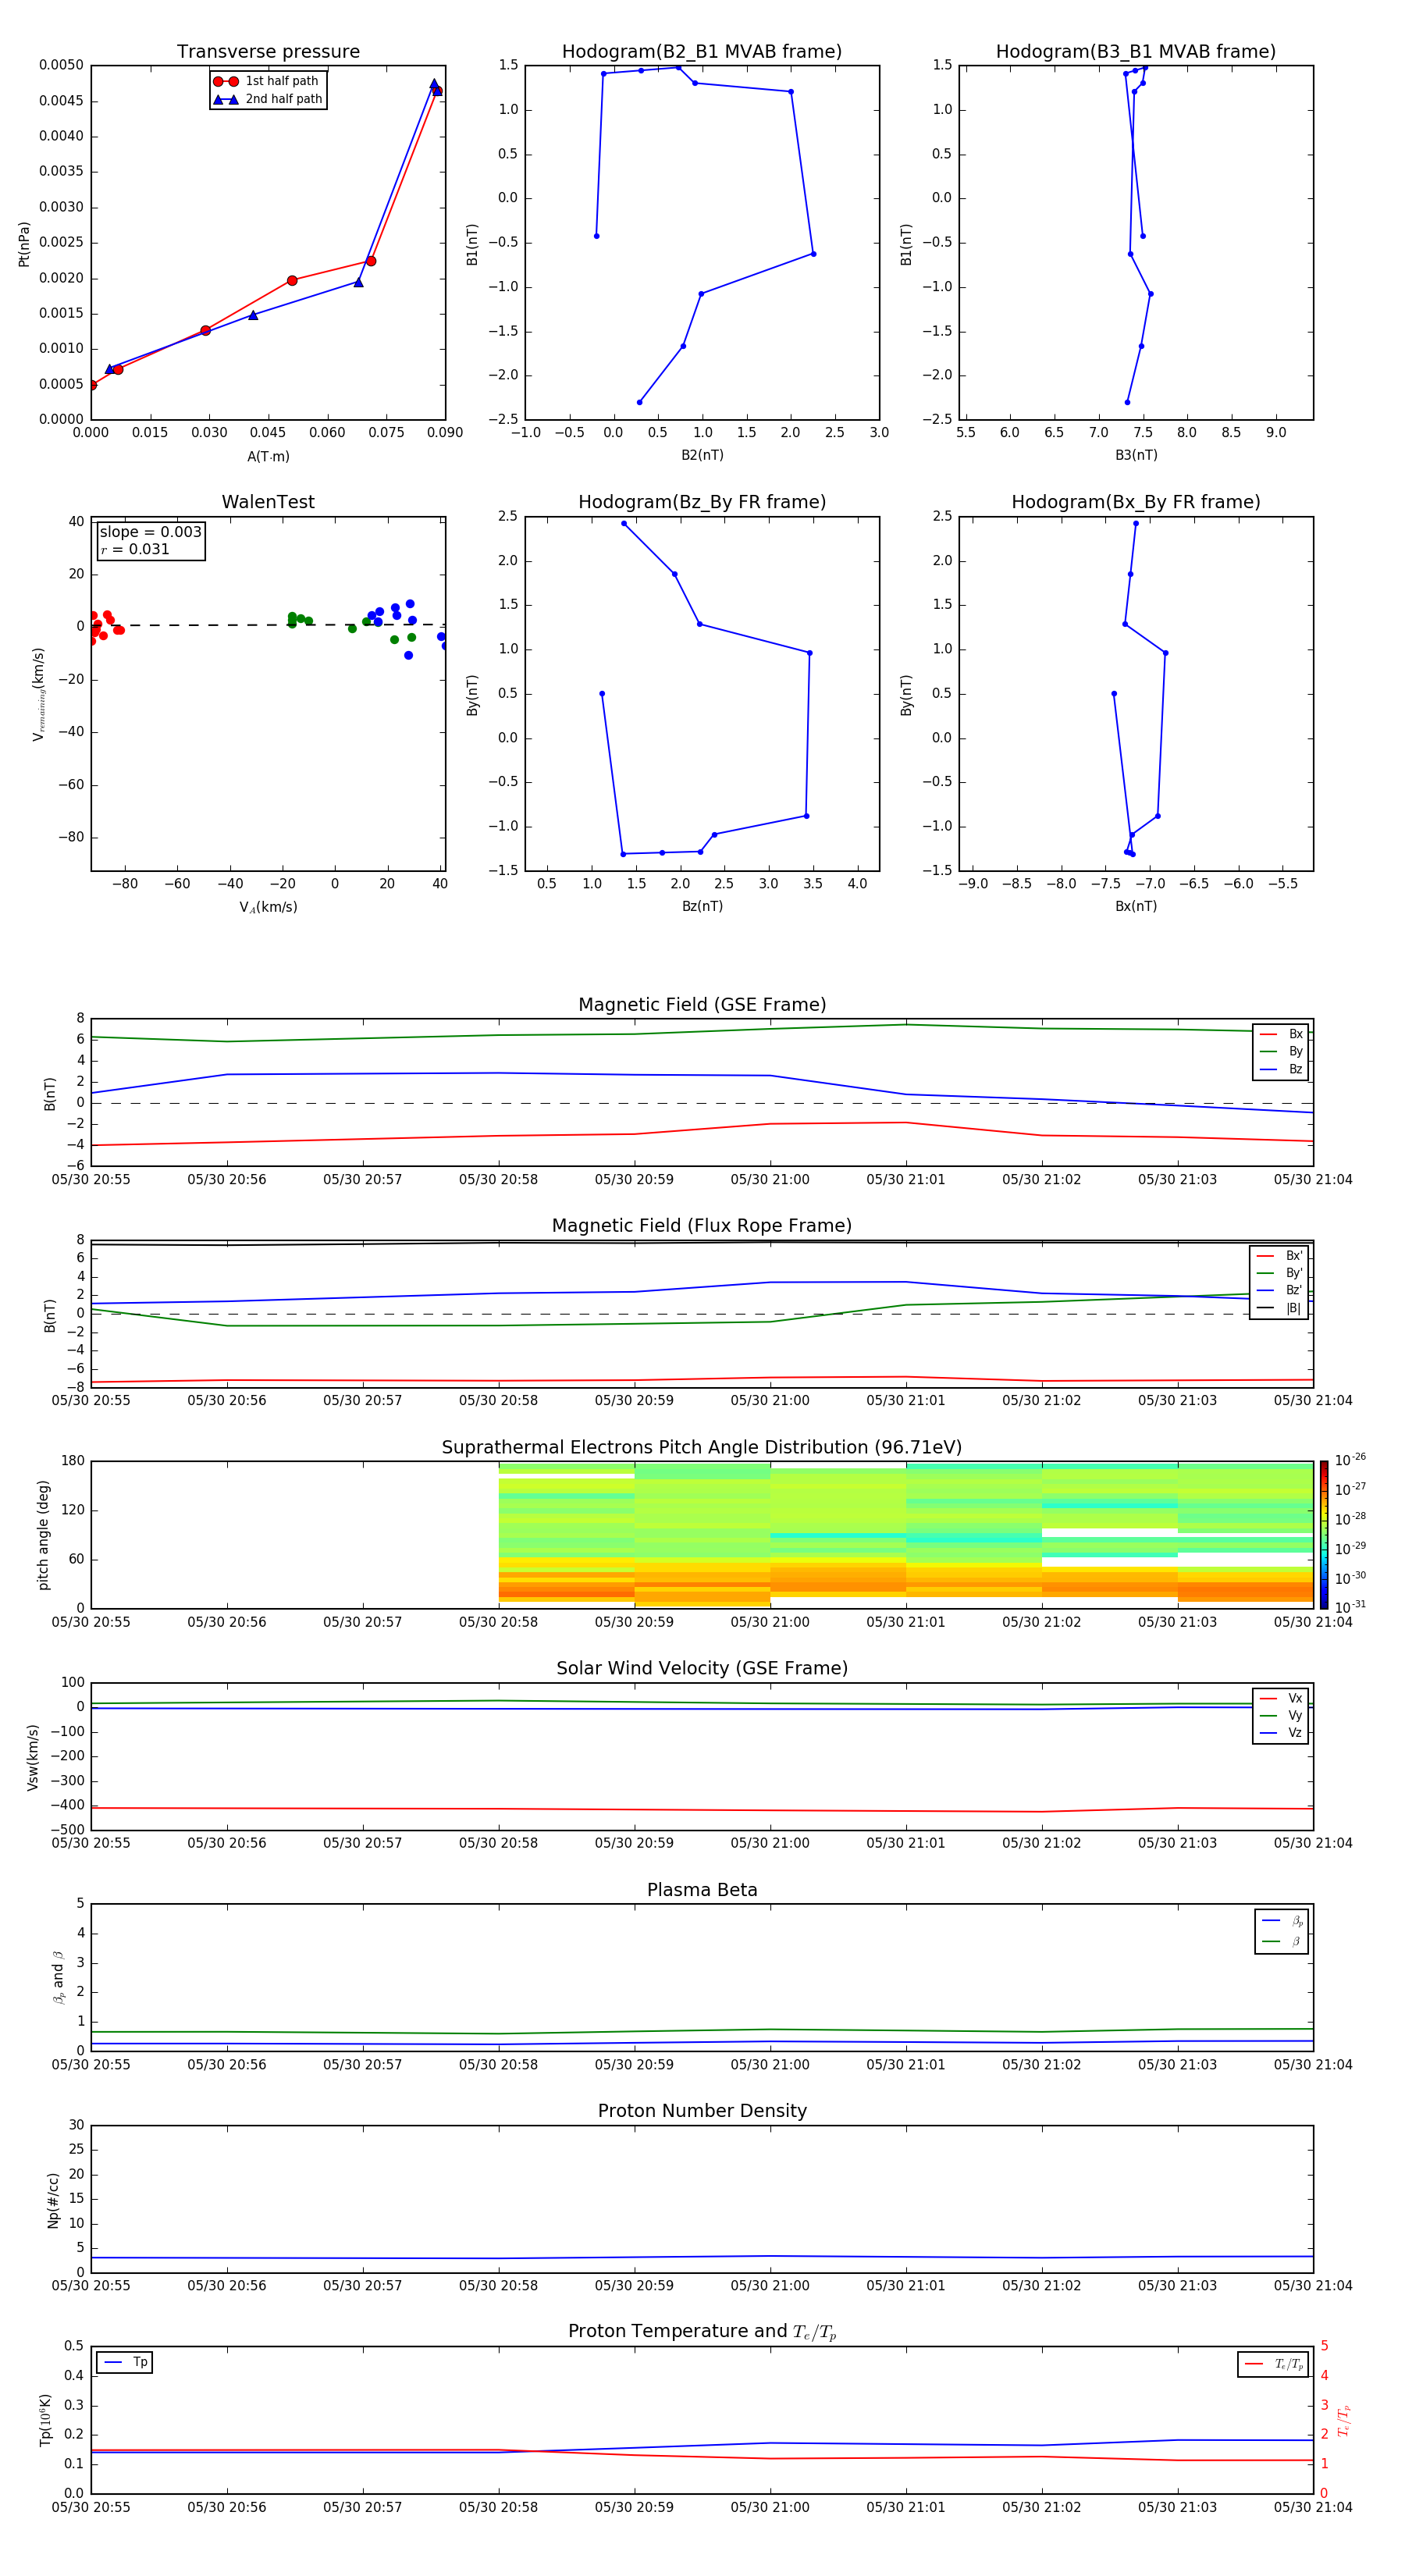Click '|B|' in flux rope legend

pos(1293,1308)
